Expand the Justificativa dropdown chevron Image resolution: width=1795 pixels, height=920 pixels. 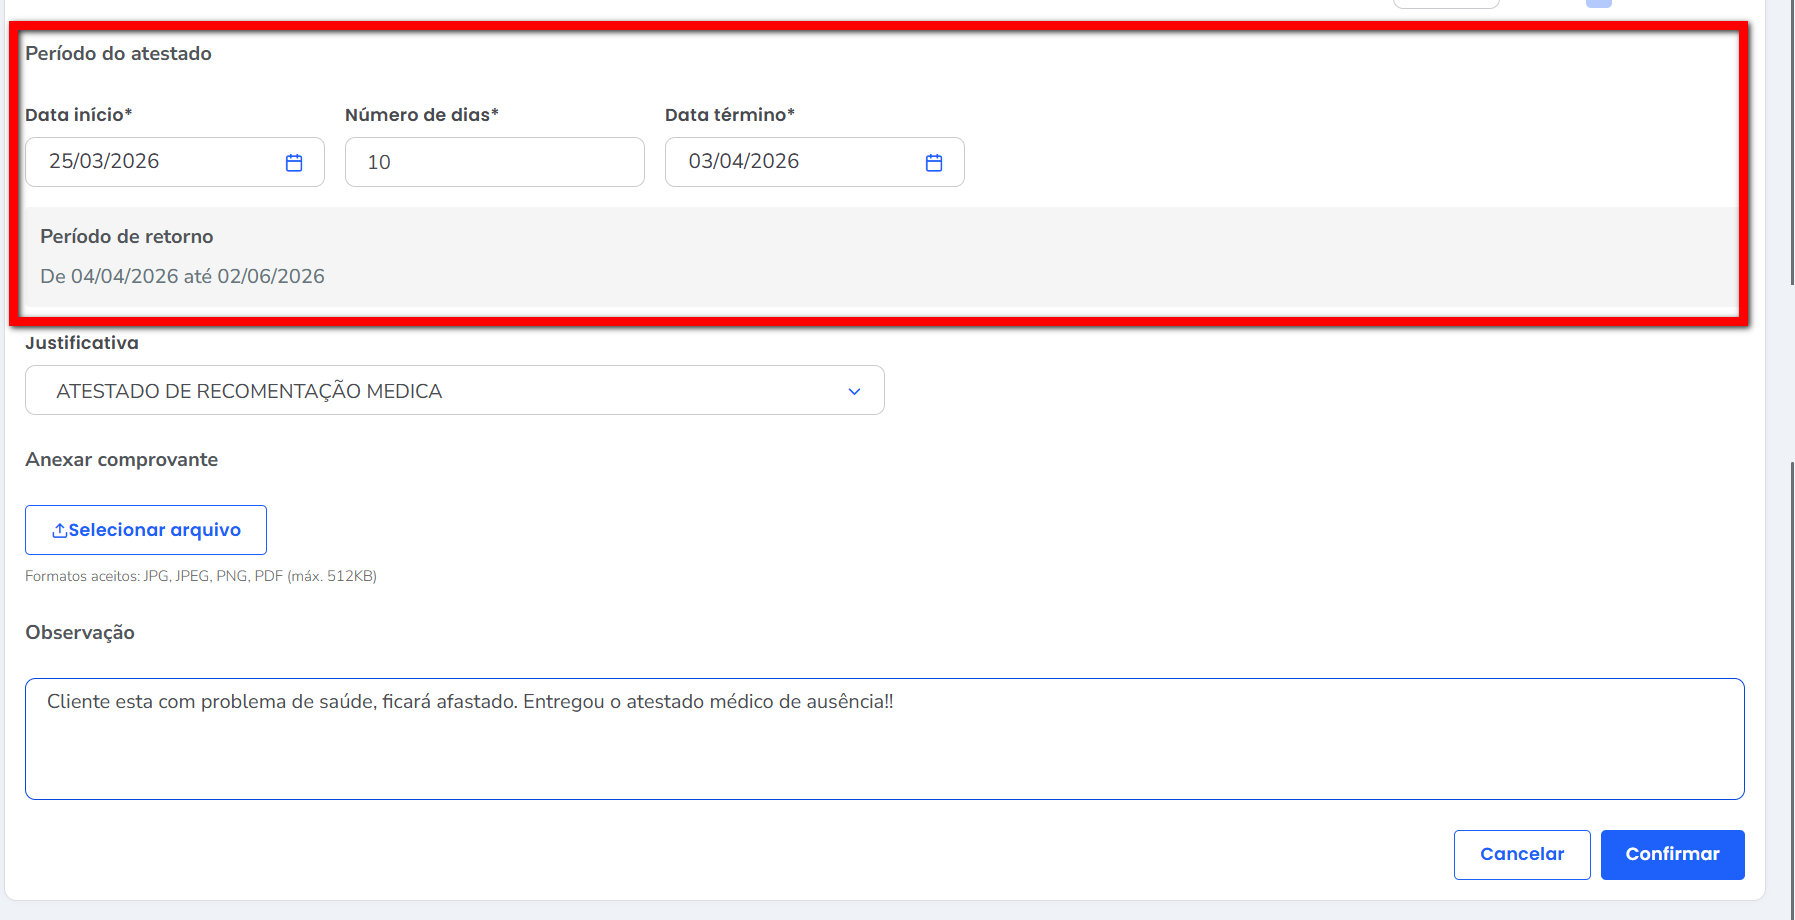coord(854,391)
